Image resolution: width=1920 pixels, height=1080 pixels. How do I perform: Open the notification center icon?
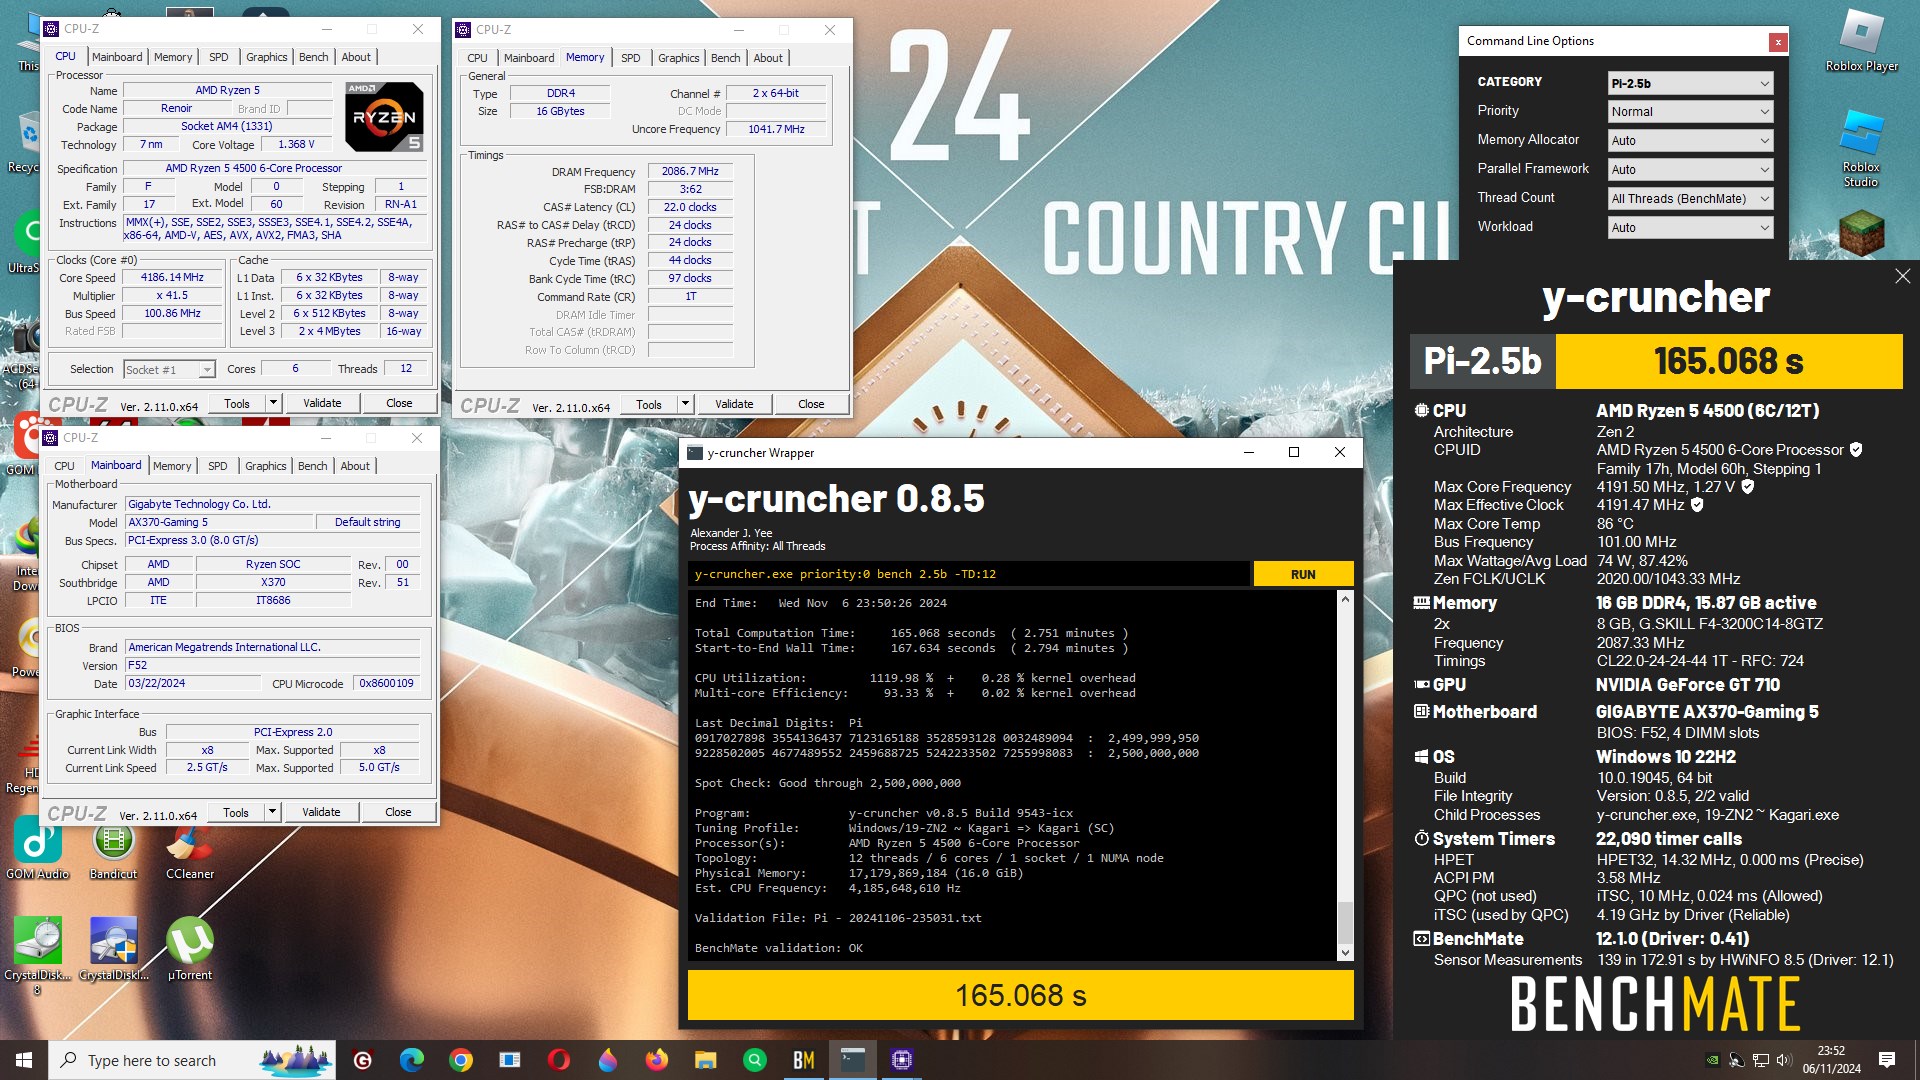pyautogui.click(x=1887, y=1060)
